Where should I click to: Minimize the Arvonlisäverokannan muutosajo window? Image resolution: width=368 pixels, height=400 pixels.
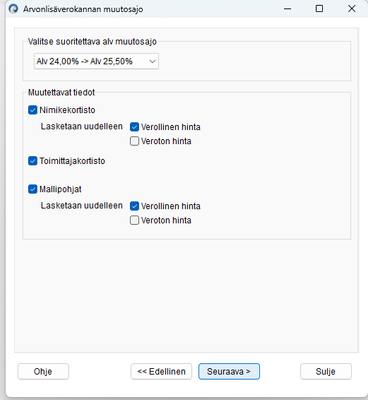[x=287, y=9]
